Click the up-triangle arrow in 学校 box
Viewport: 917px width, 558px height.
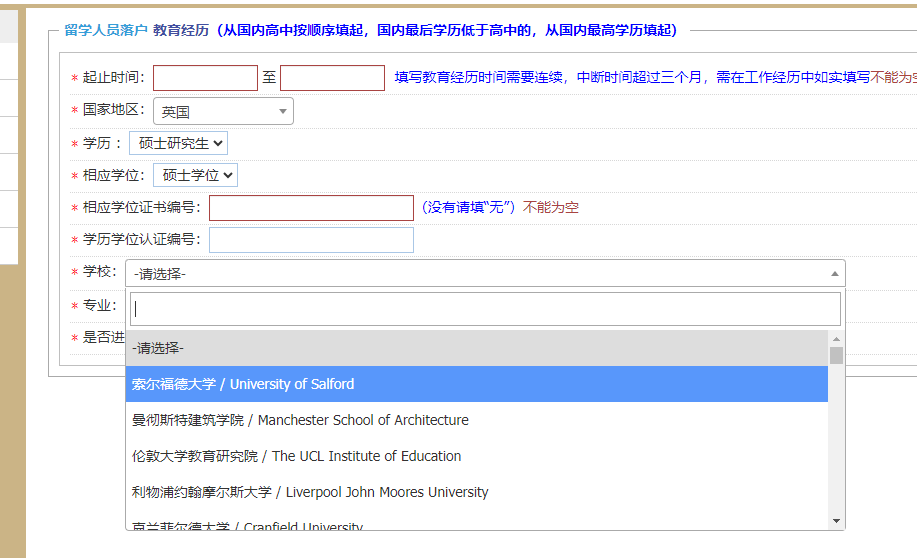tap(835, 273)
